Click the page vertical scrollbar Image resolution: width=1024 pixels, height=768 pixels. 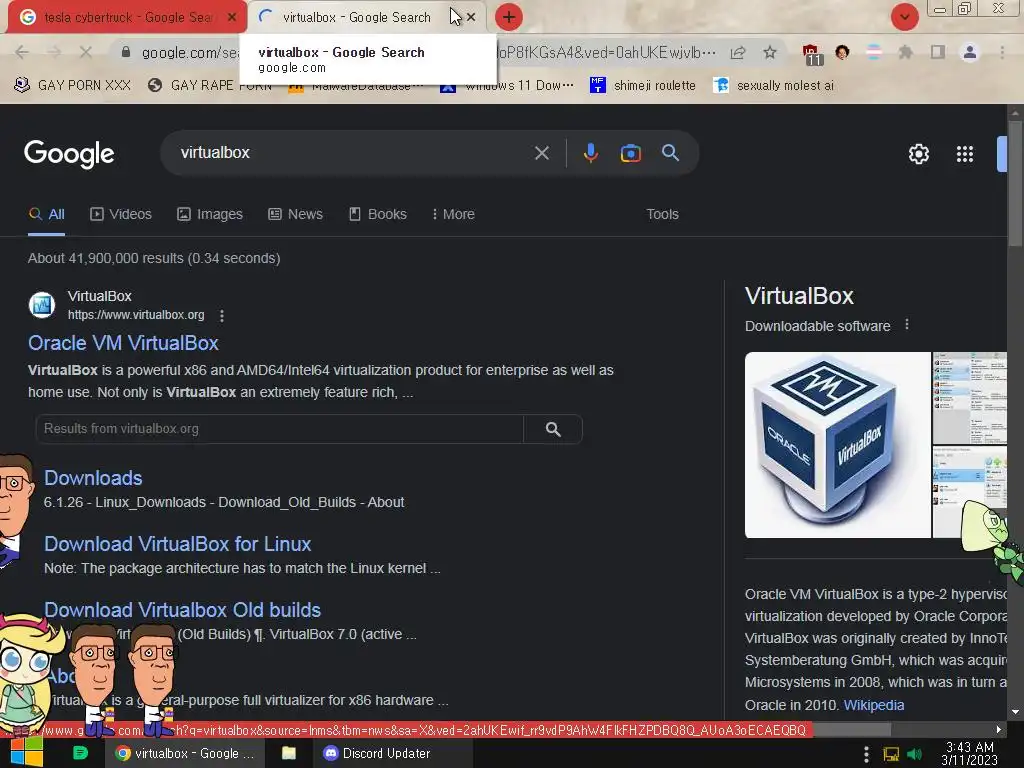[x=1015, y=183]
